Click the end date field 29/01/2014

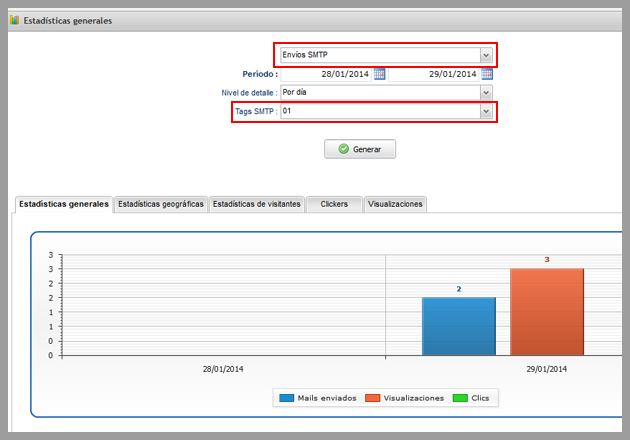click(x=434, y=74)
